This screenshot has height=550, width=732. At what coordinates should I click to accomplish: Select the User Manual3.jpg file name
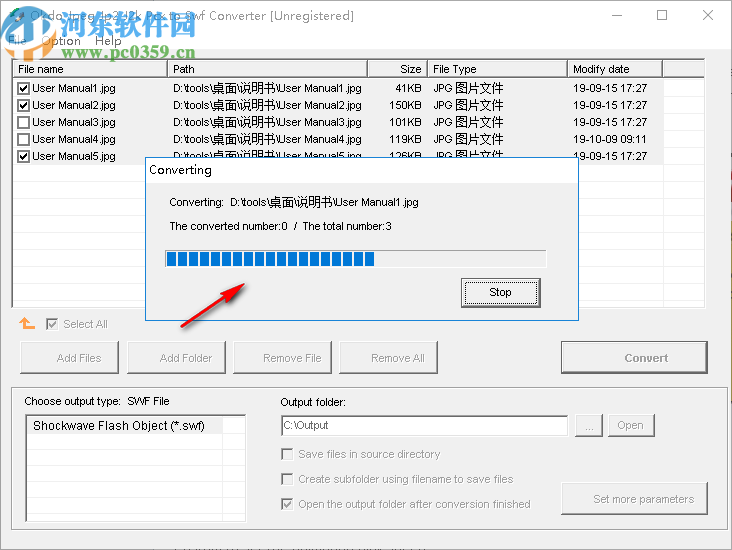click(74, 122)
